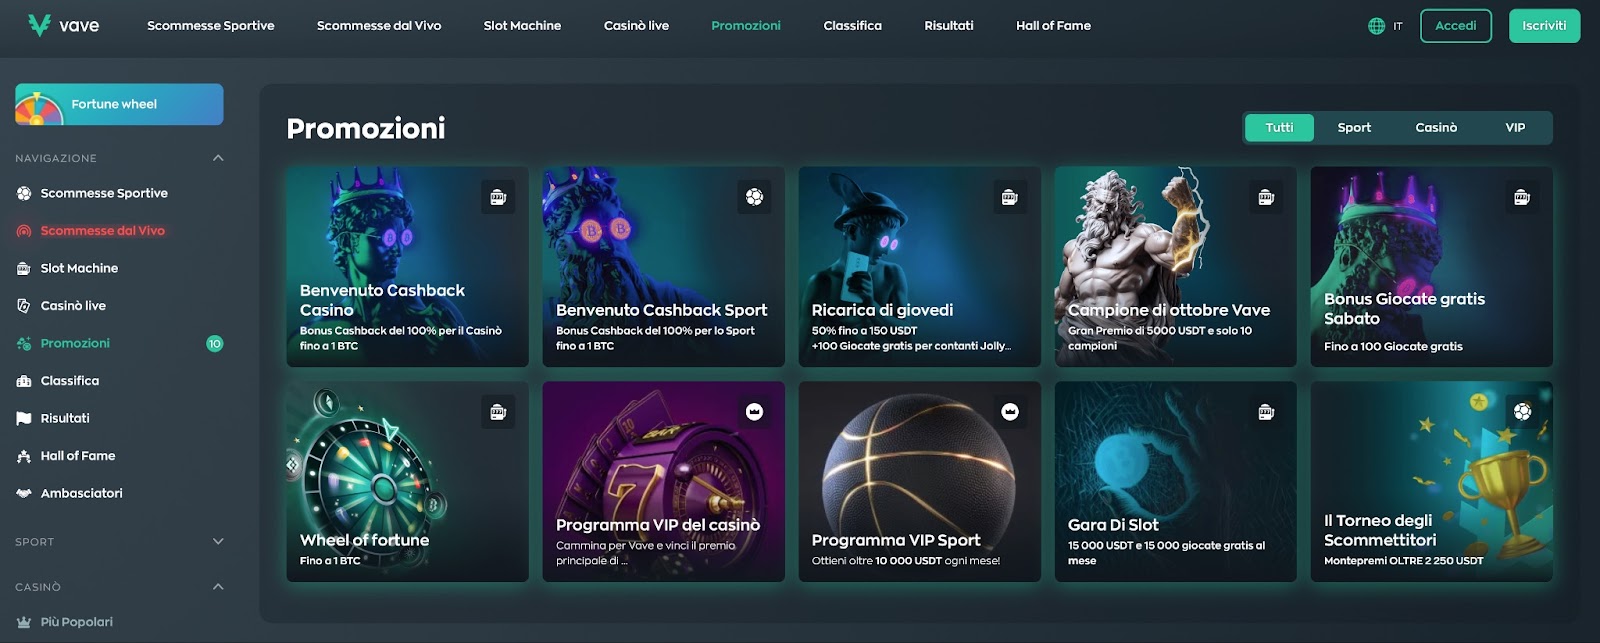Image resolution: width=1600 pixels, height=643 pixels.
Task: Open Classifica in top menu
Action: click(852, 26)
